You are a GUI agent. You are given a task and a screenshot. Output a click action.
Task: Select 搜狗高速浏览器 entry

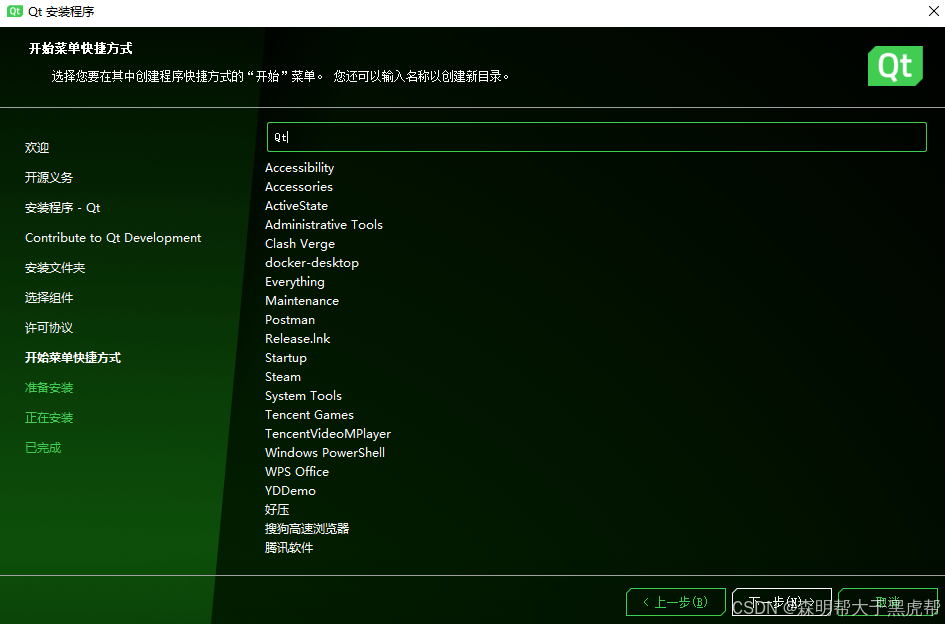pos(307,529)
